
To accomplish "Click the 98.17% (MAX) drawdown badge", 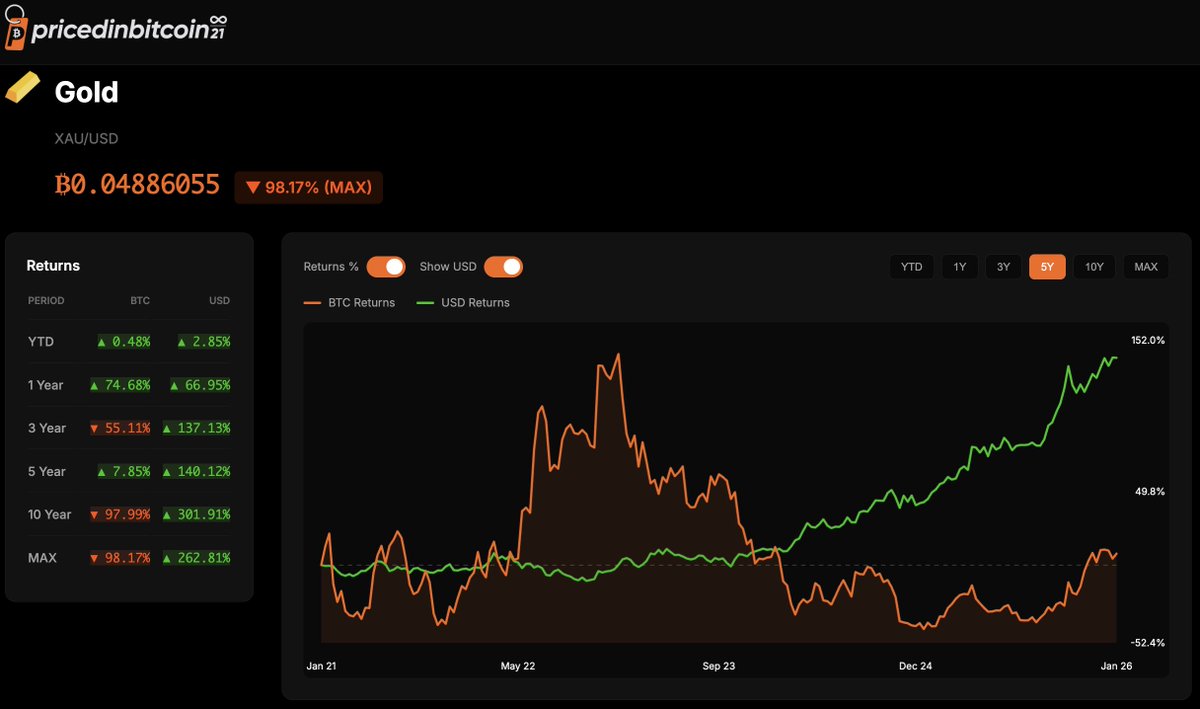I will point(308,187).
